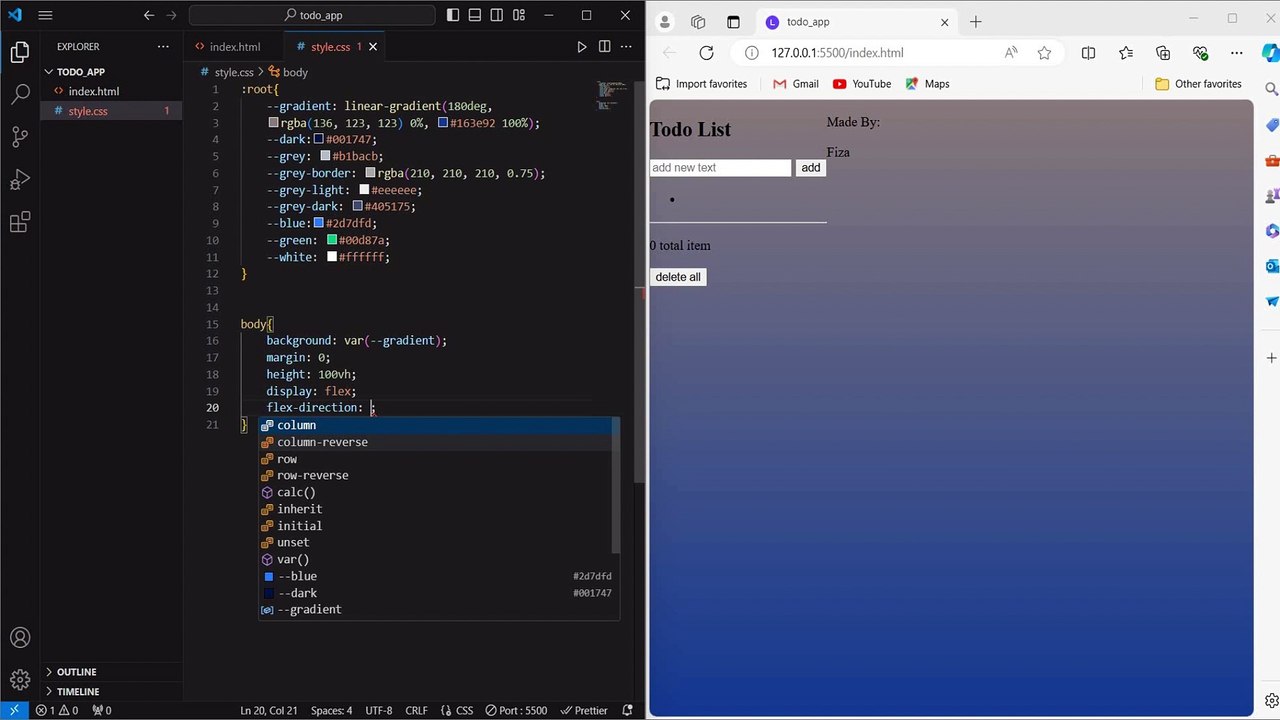Open Other favorites folder
Viewport: 1280px width, 720px height.
click(x=1198, y=84)
